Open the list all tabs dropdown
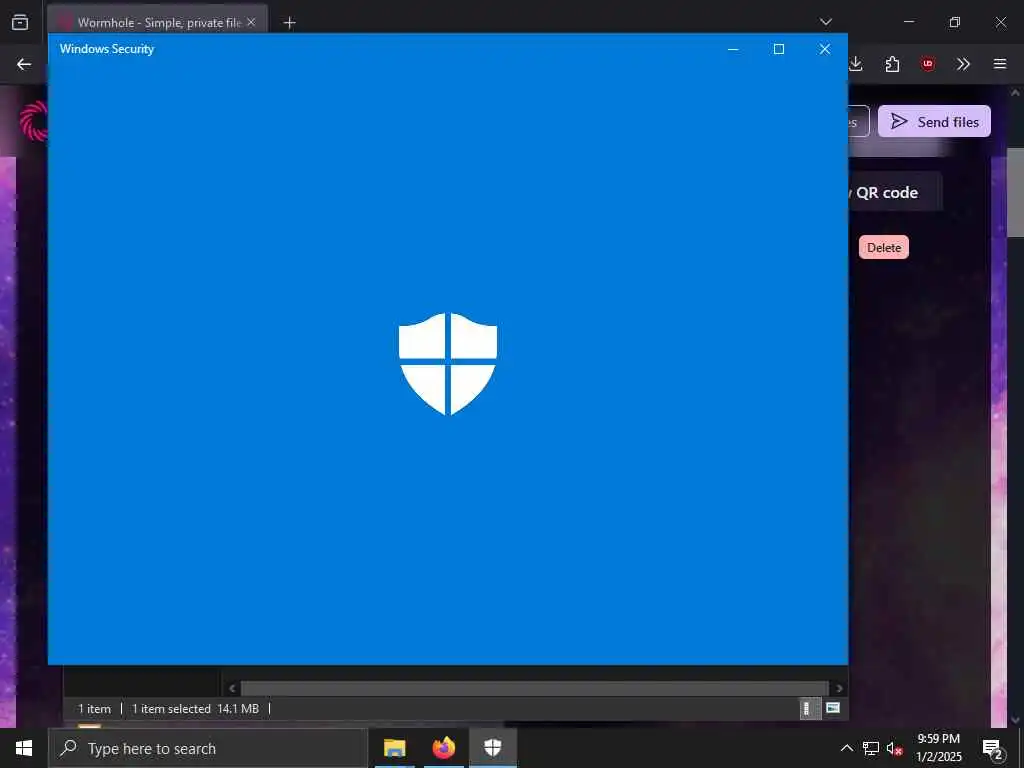This screenshot has height=768, width=1024. click(x=825, y=22)
